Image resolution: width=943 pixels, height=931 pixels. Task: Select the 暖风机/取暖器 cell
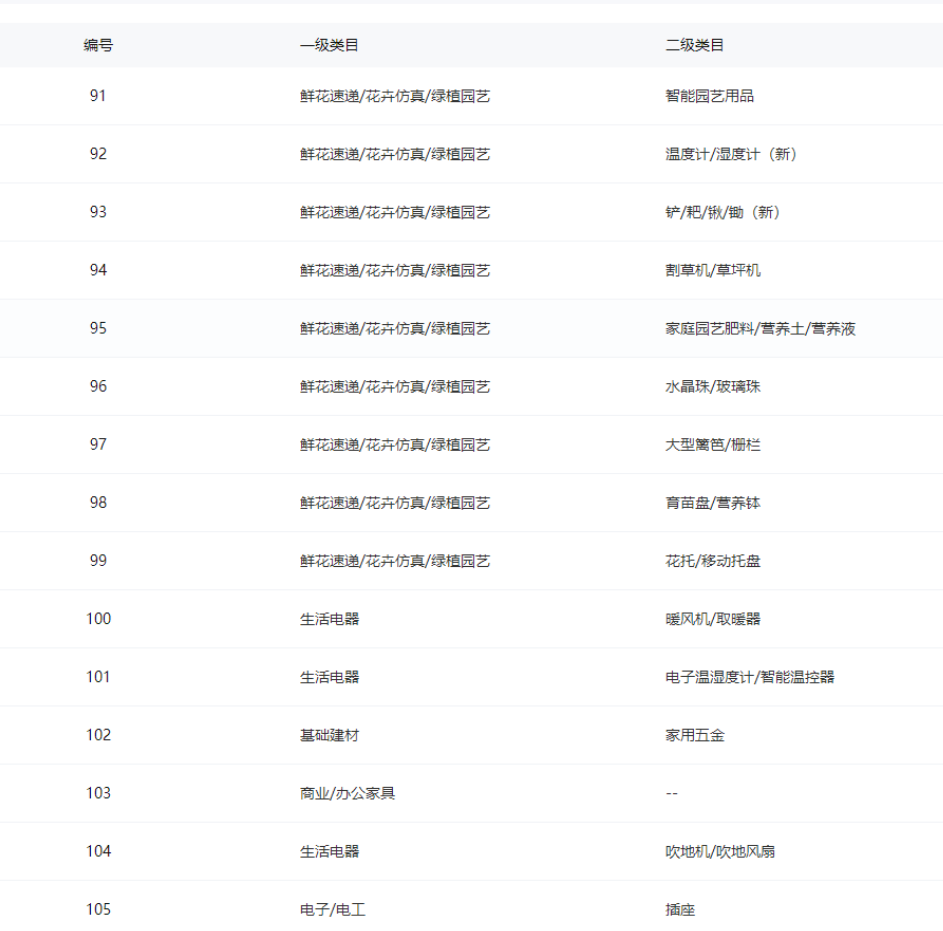click(x=713, y=618)
